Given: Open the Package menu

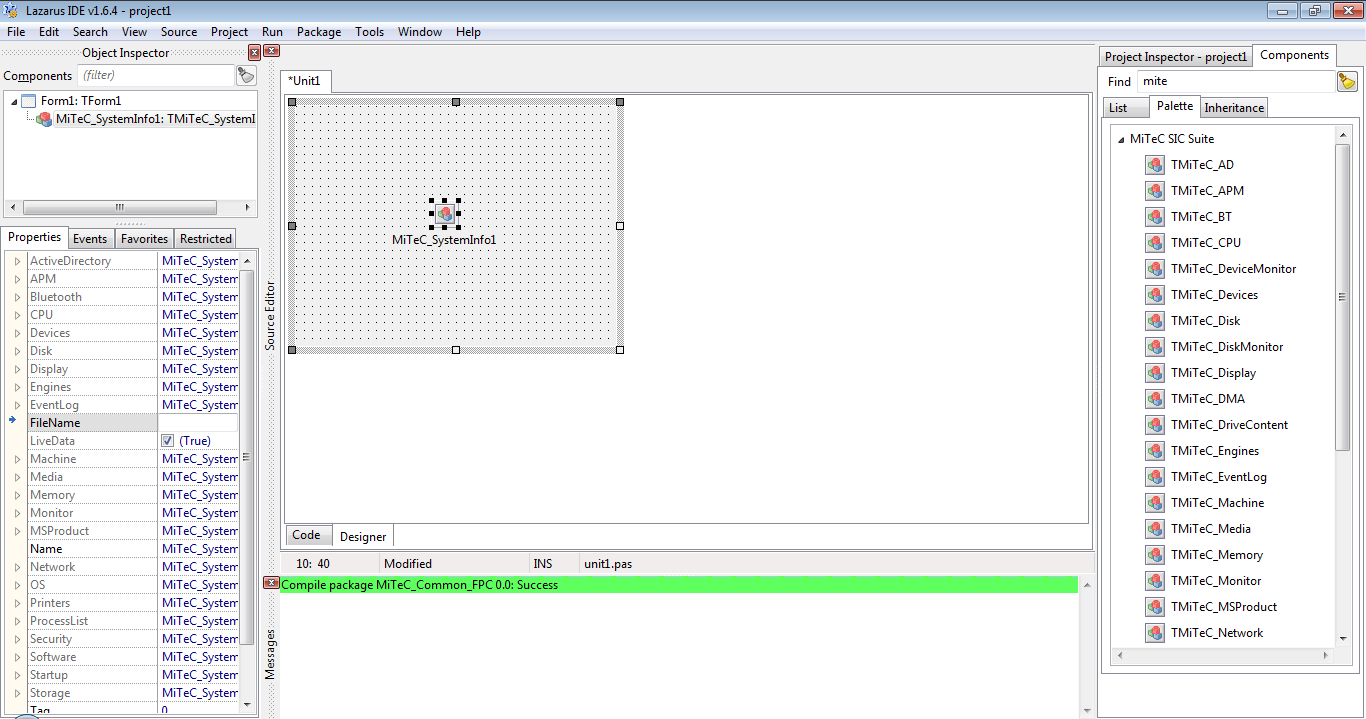Looking at the screenshot, I should (x=319, y=32).
